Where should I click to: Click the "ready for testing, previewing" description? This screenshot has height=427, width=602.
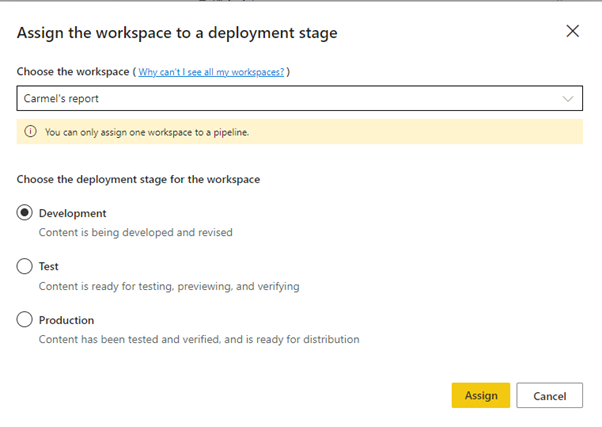click(x=168, y=286)
